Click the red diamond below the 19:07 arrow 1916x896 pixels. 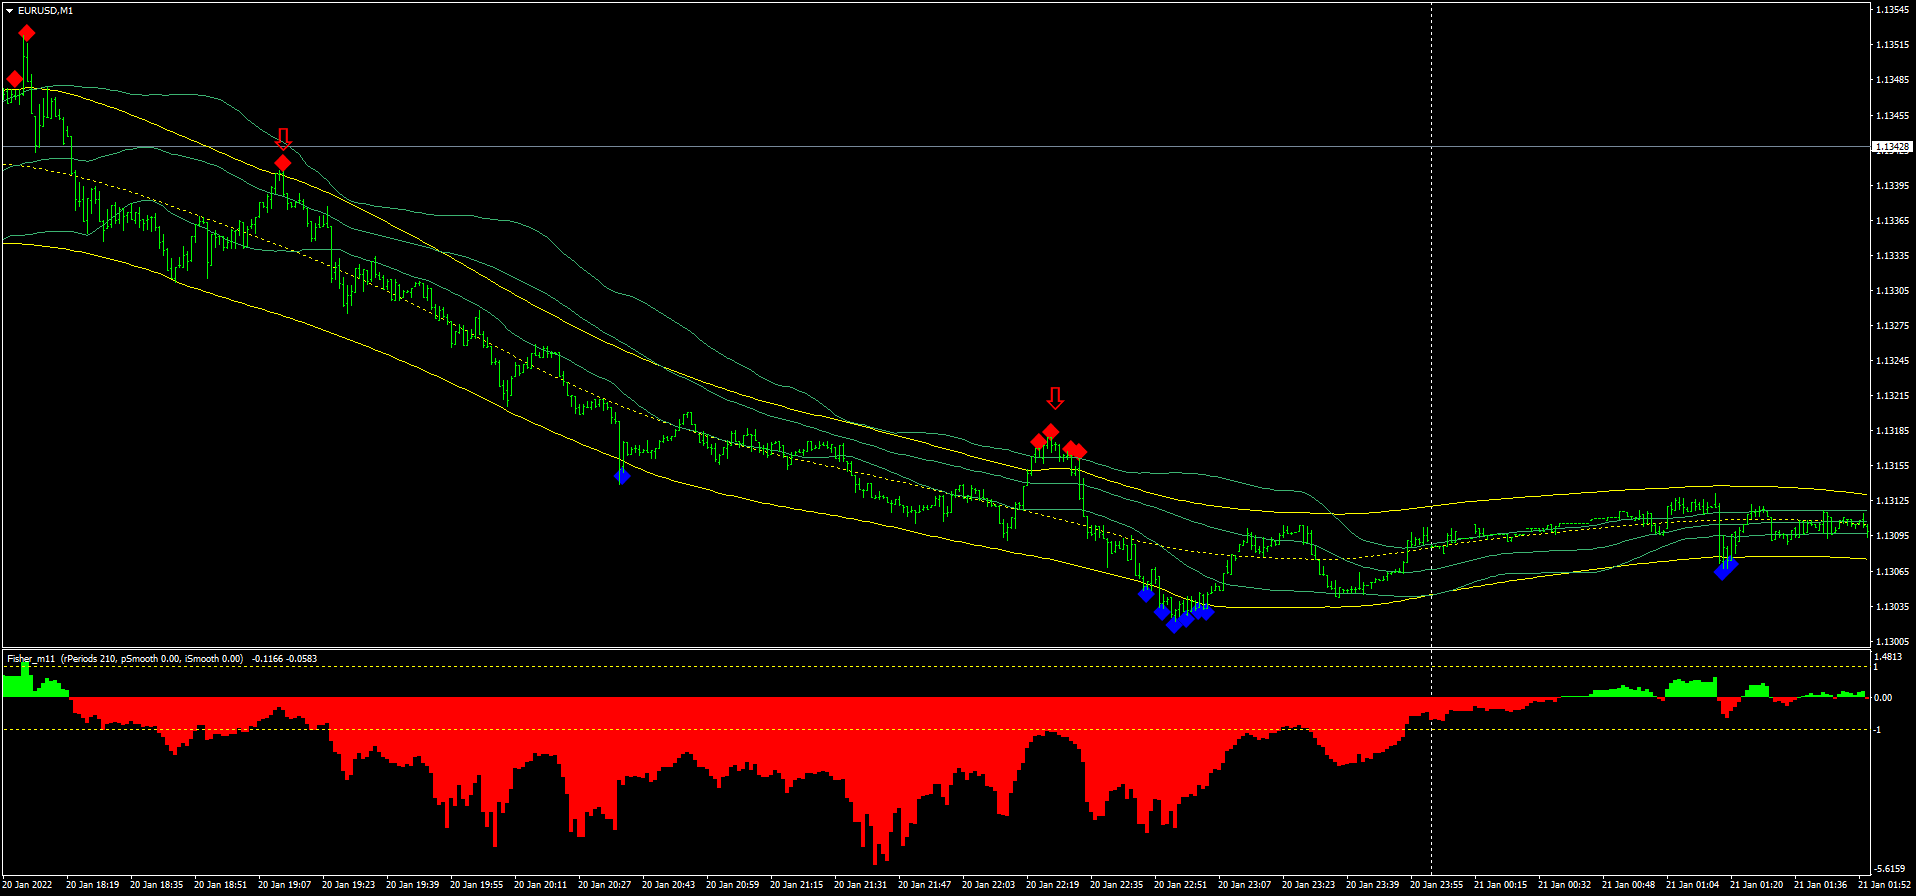283,162
